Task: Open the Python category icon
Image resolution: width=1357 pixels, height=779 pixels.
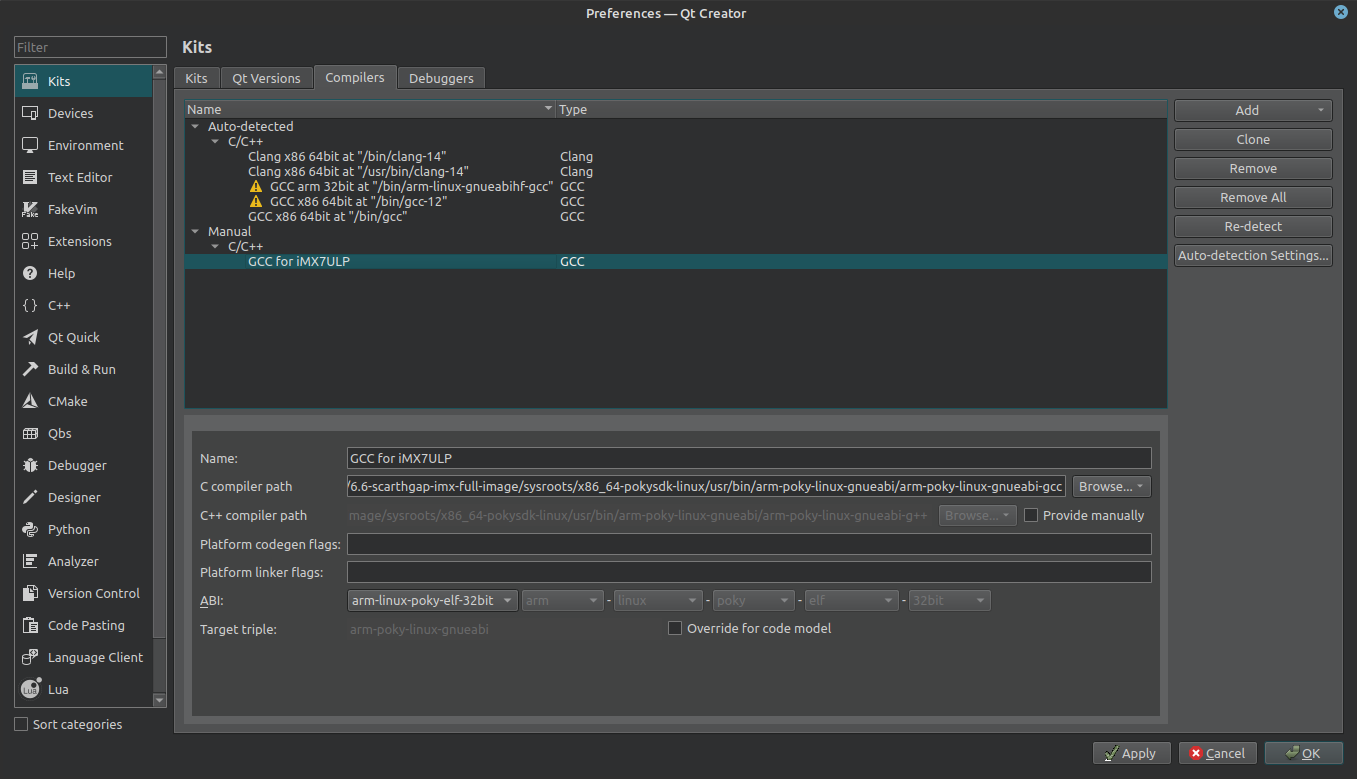Action: [x=30, y=529]
